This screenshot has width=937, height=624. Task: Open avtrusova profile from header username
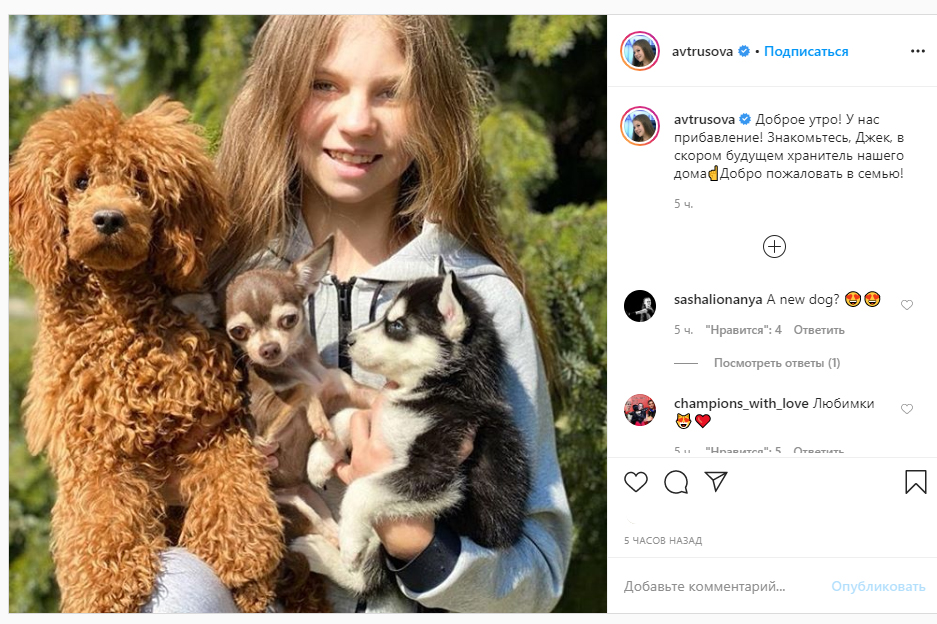pyautogui.click(x=704, y=51)
